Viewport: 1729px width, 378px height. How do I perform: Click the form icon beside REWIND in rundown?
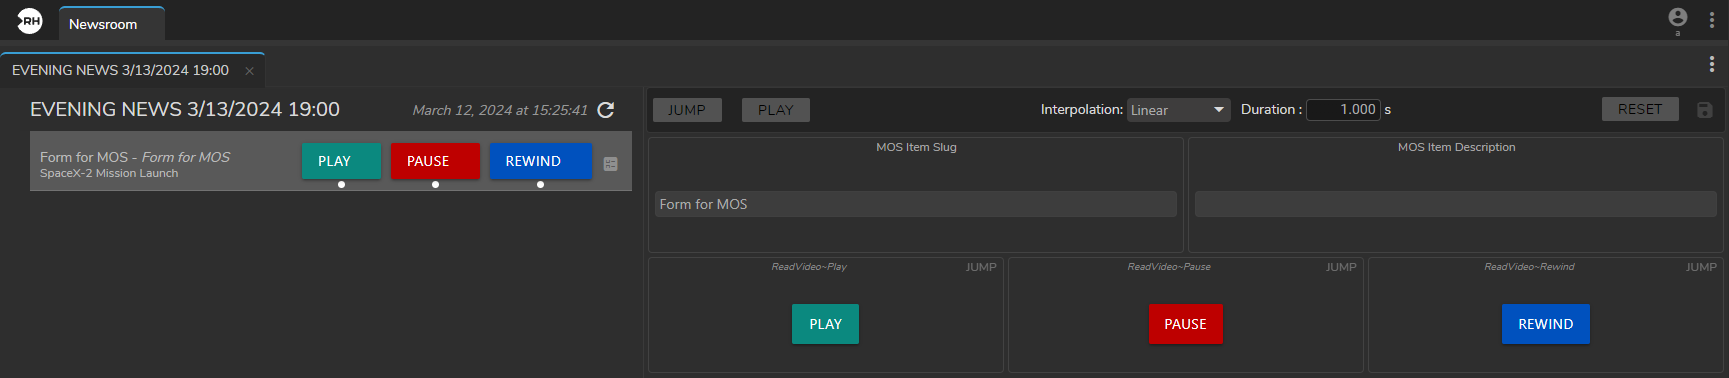tap(611, 164)
